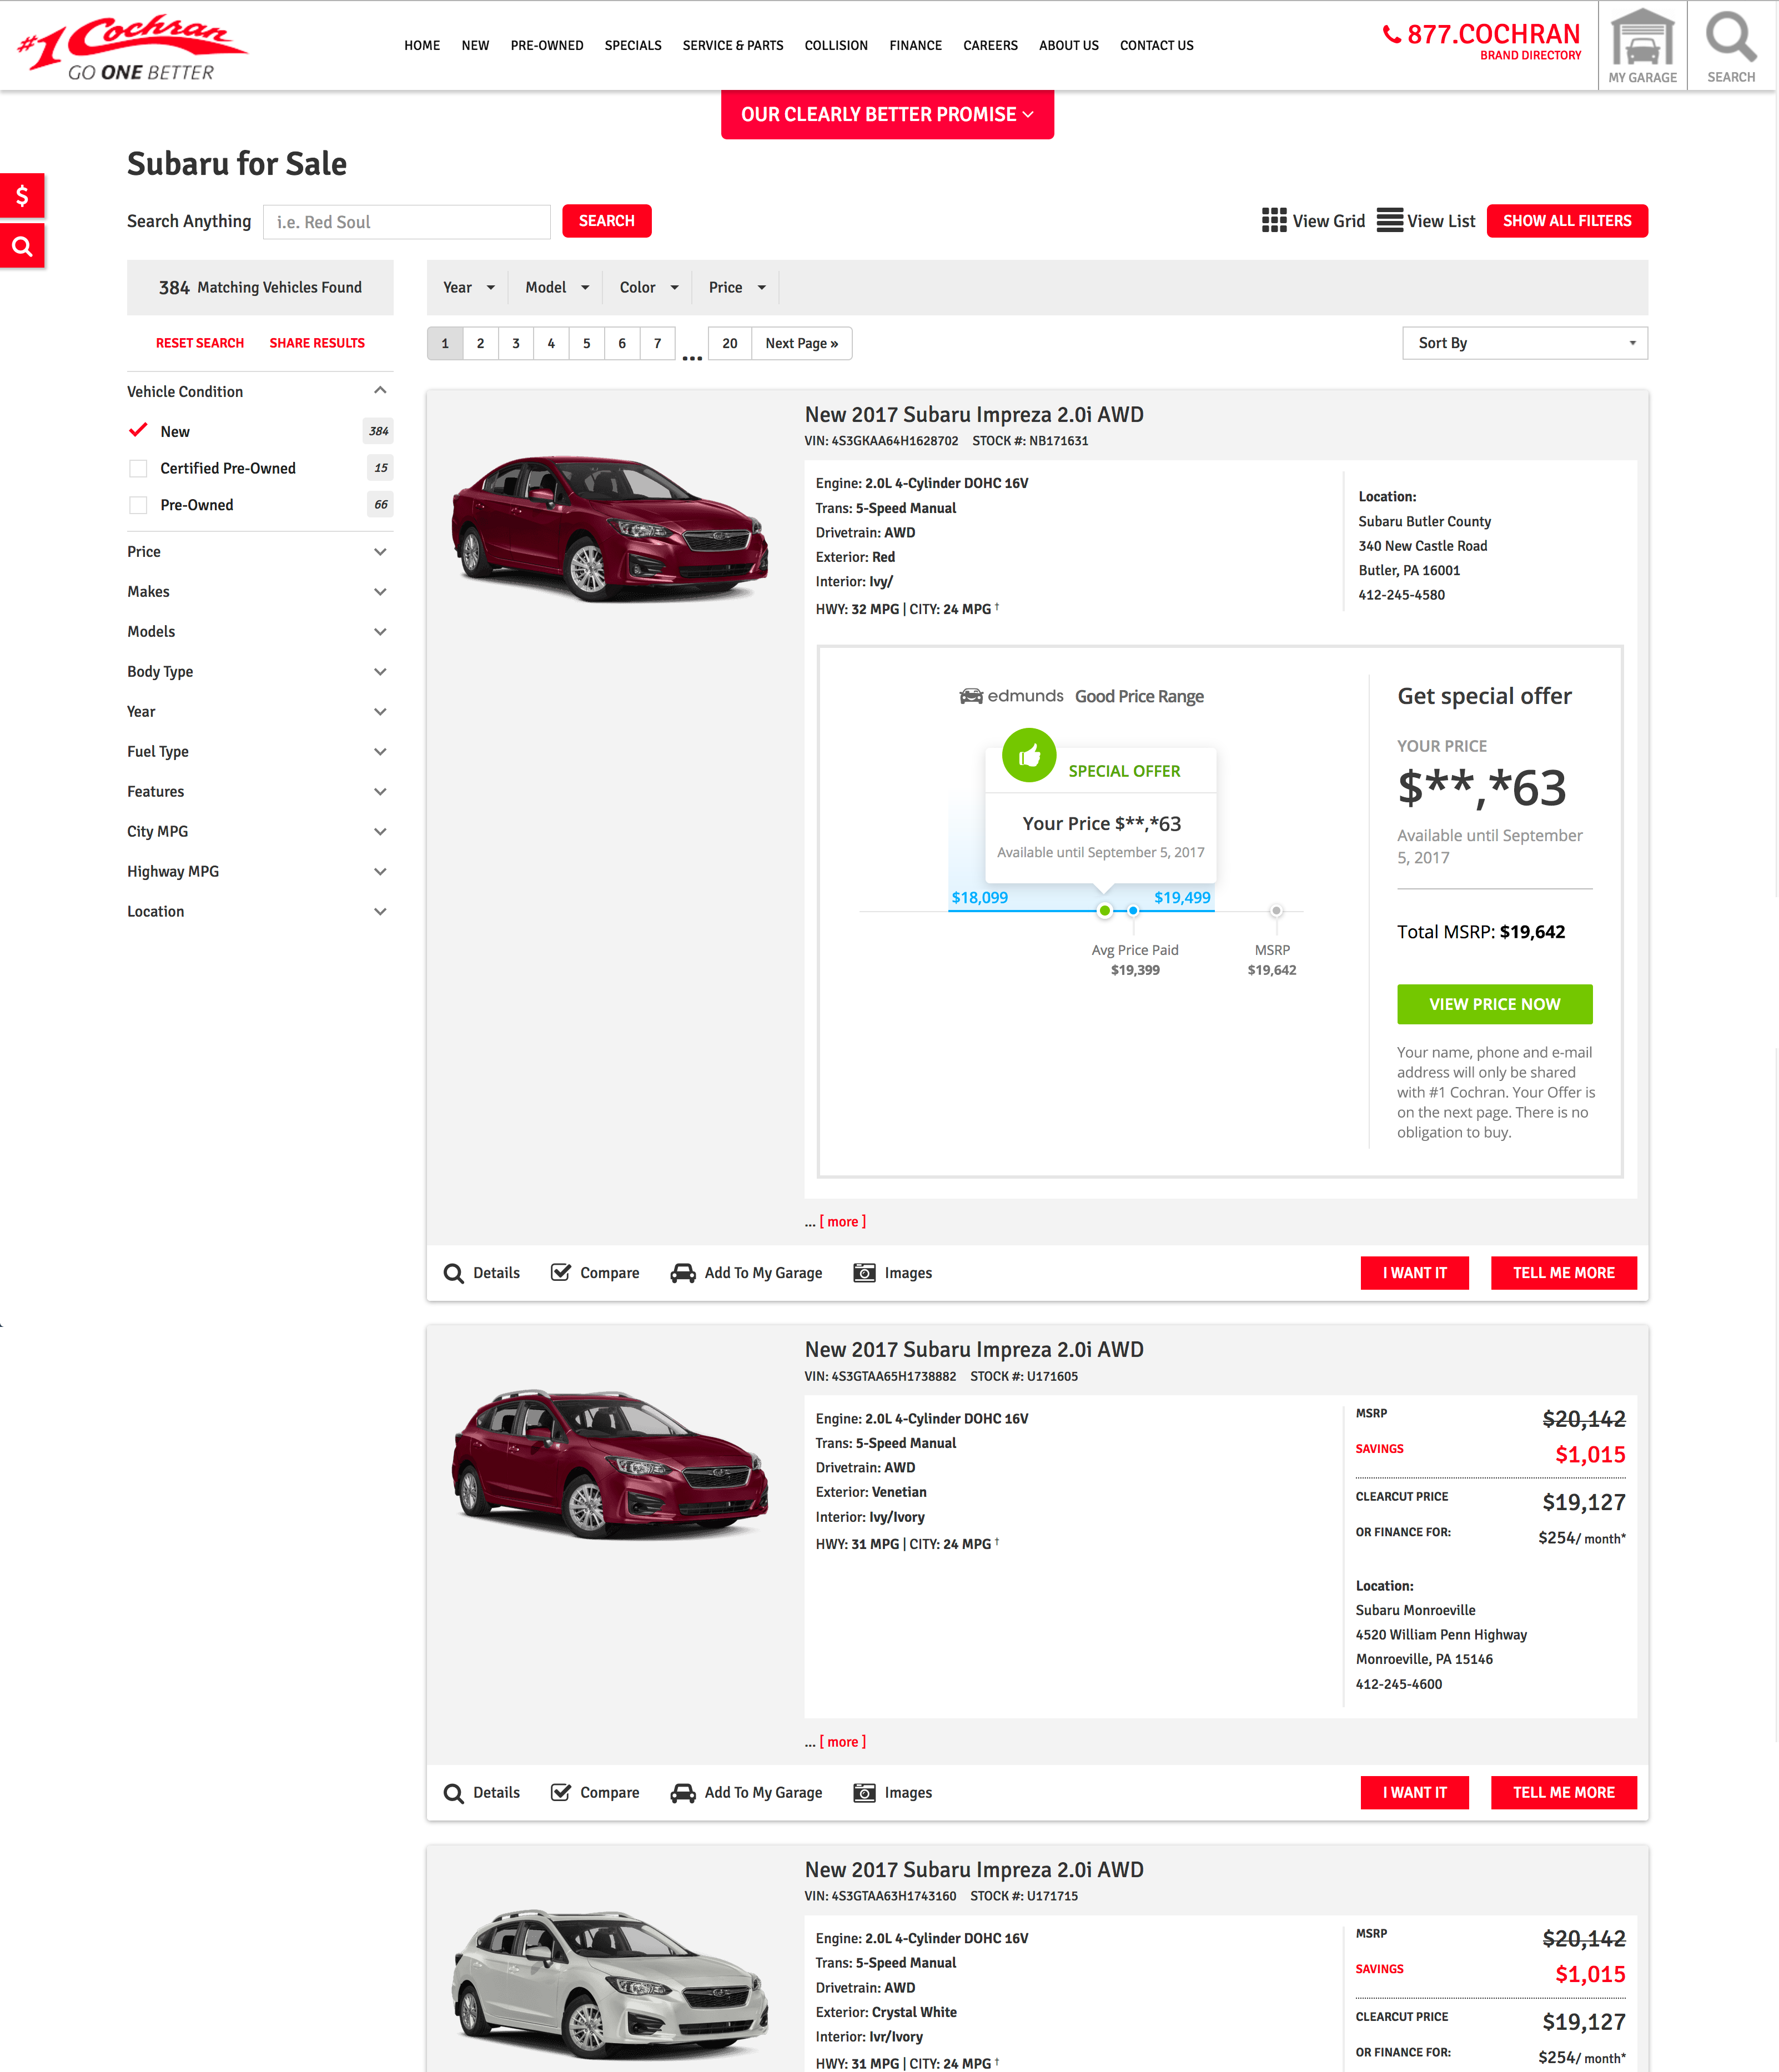Click the green dot on Edmunds price range
The width and height of the screenshot is (1779, 2072).
coord(1104,911)
